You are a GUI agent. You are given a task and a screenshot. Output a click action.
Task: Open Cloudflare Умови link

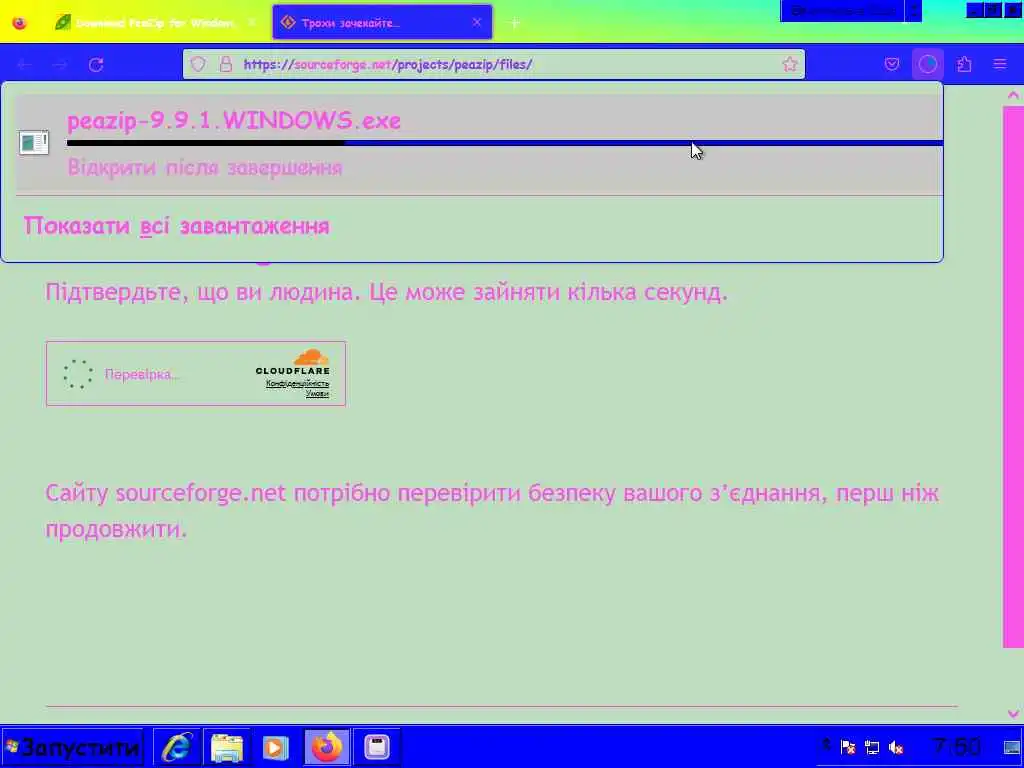click(317, 393)
